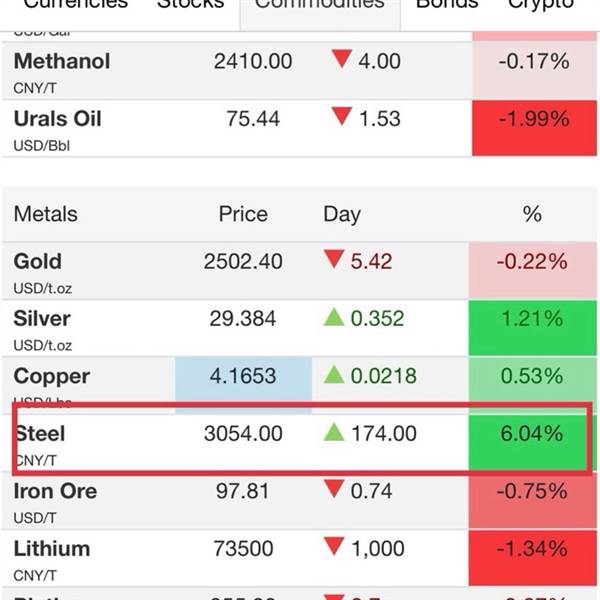Viewport: 600px width, 600px height.
Task: Click the Iron Ore link
Action: click(55, 491)
